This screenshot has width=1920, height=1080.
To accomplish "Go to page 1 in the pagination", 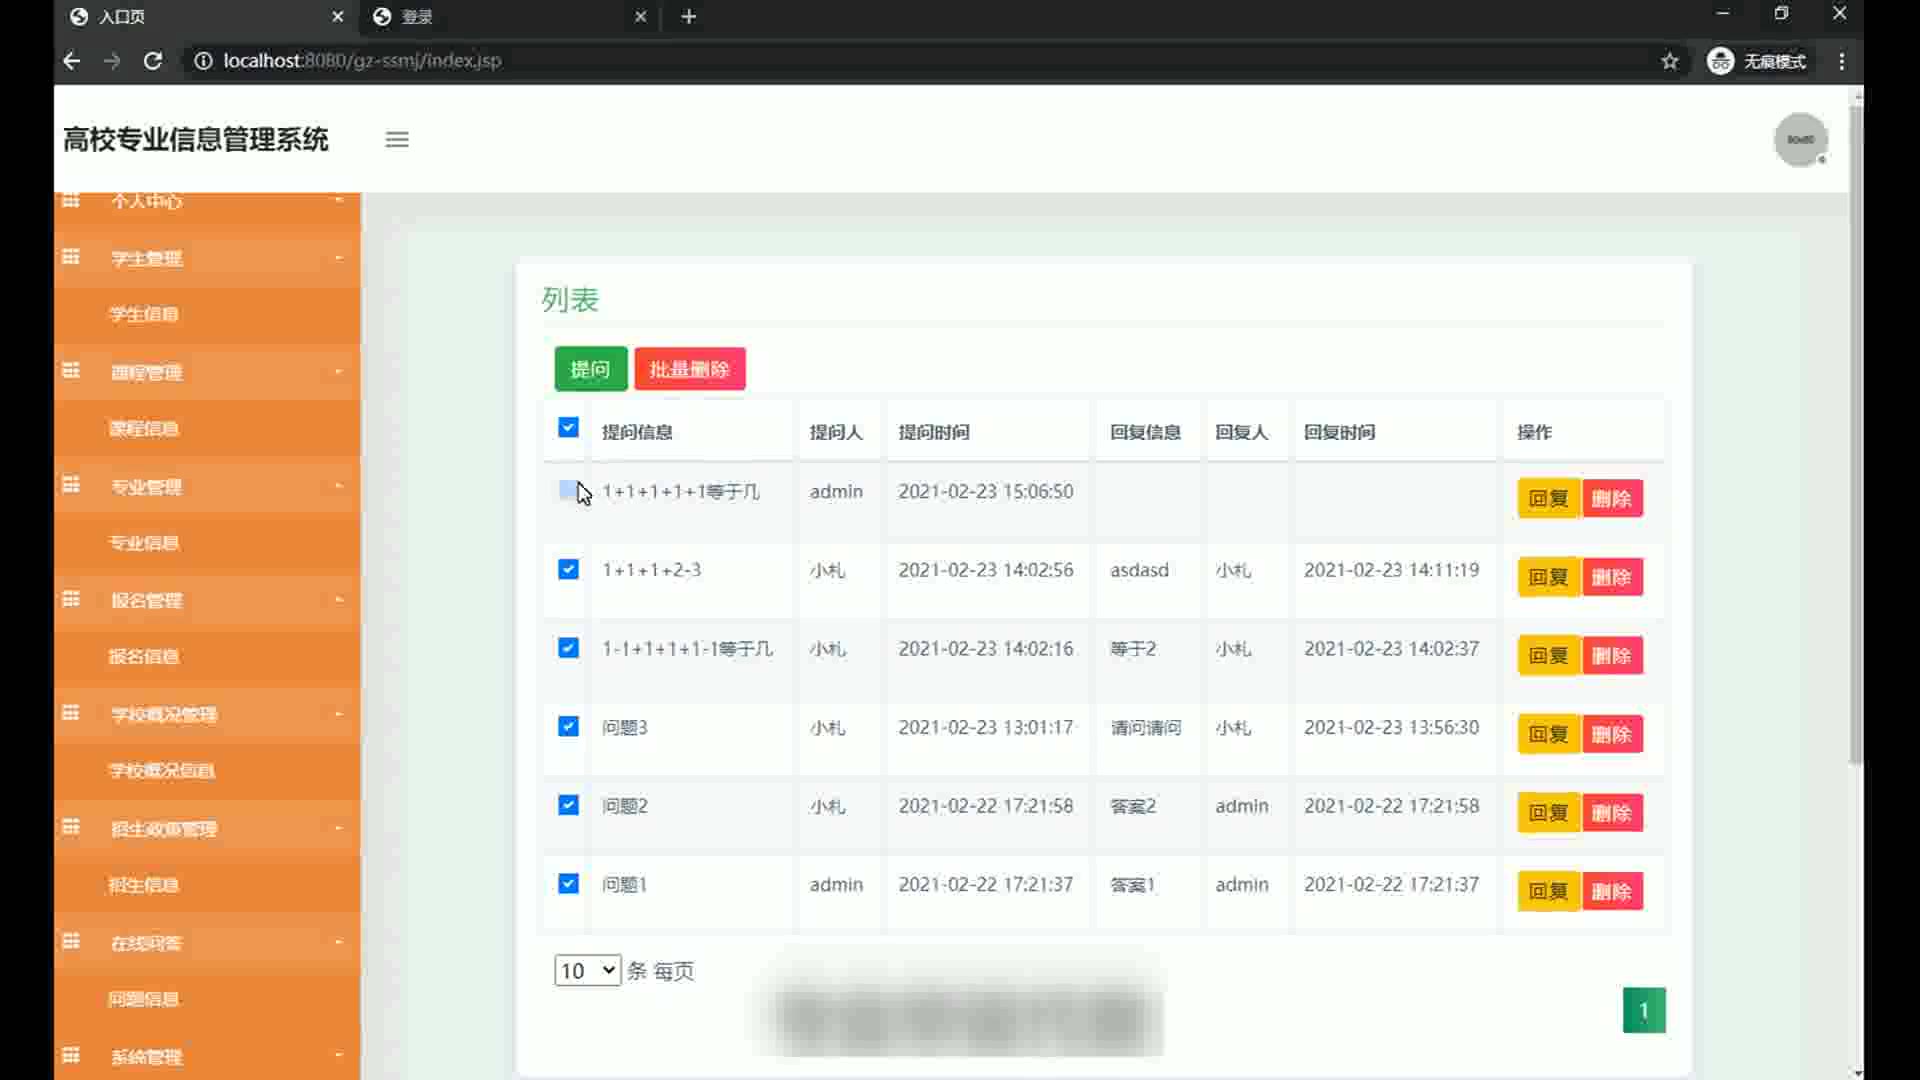I will [1643, 1010].
